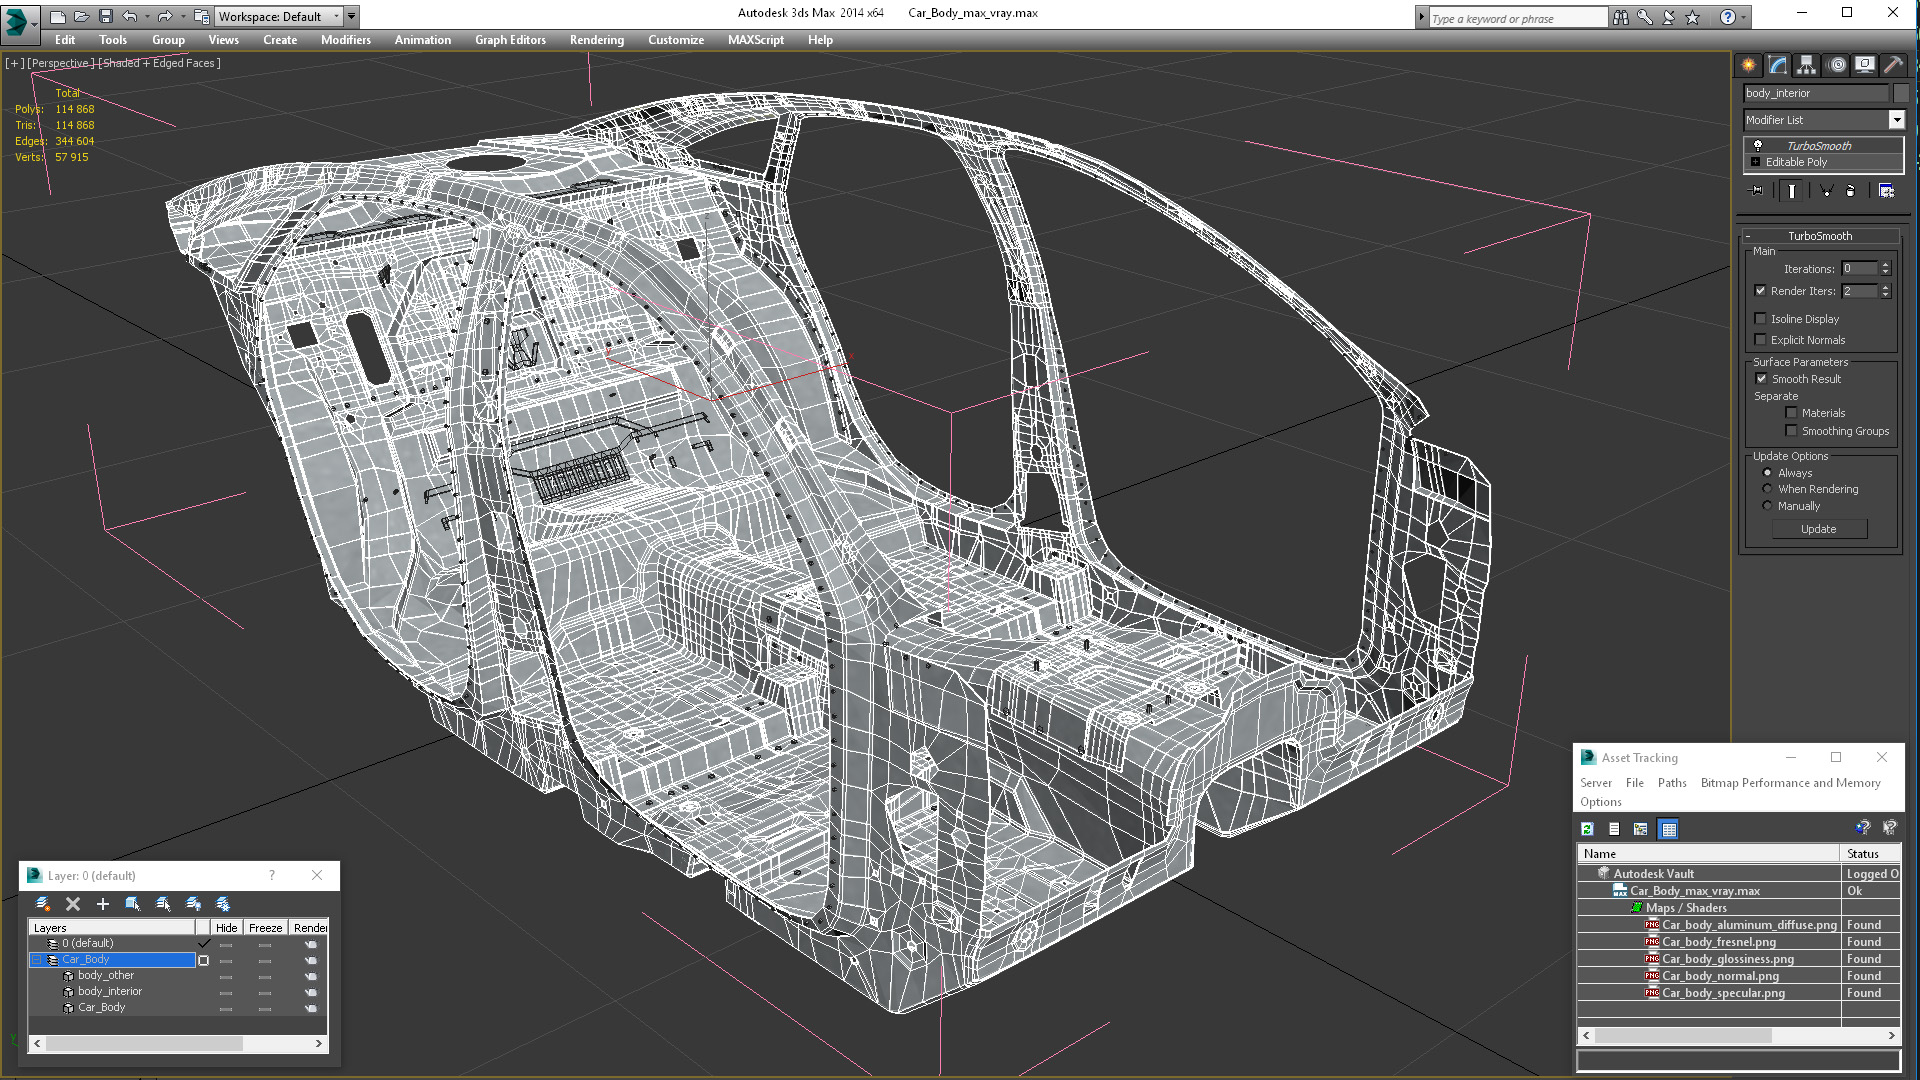Toggle Car_Body layer current checkbox
Viewport: 1920px width, 1080px height.
[203, 960]
